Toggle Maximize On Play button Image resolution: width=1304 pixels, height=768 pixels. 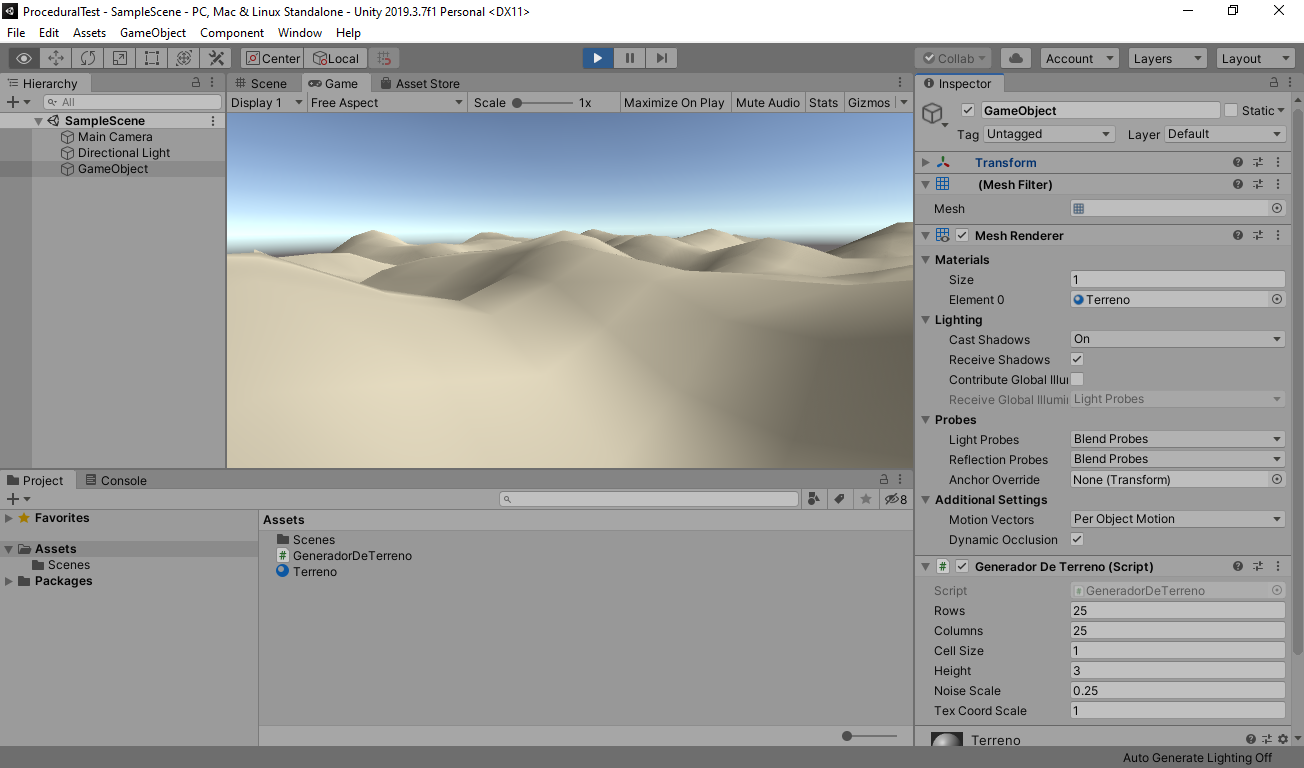[674, 102]
